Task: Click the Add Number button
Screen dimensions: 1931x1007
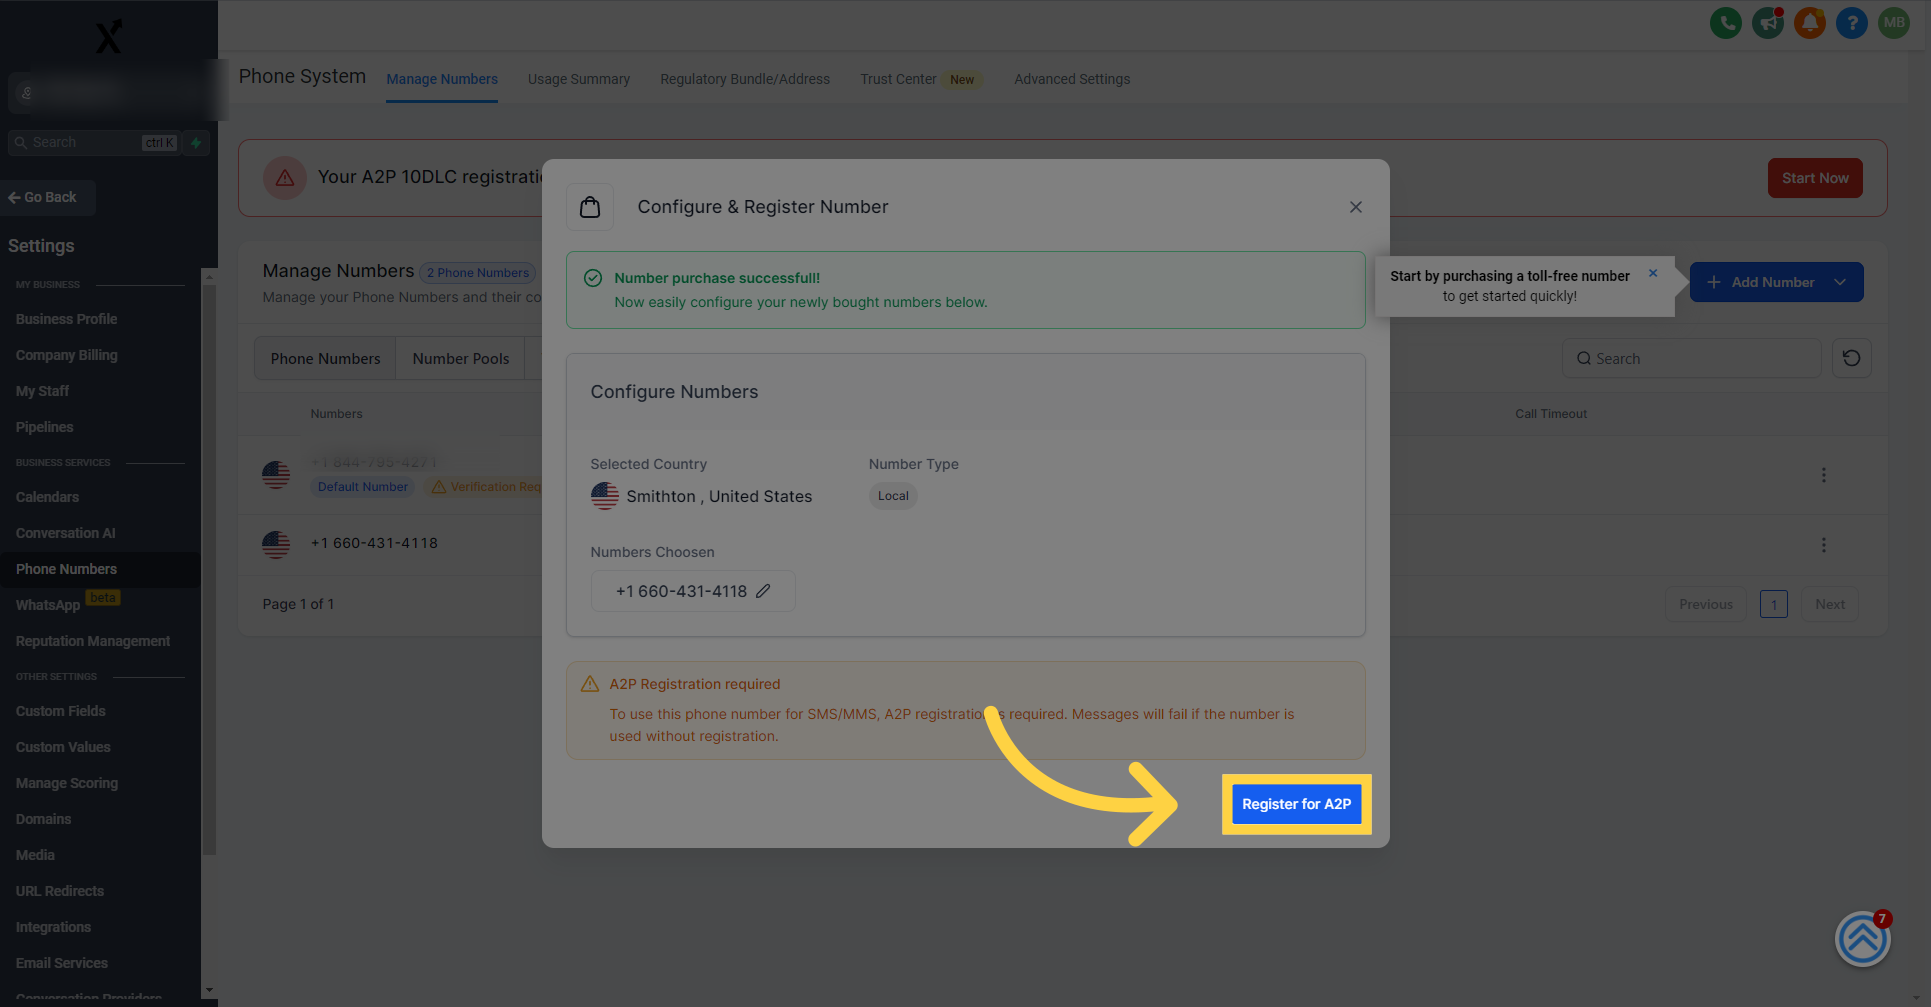Action: [x=1776, y=282]
